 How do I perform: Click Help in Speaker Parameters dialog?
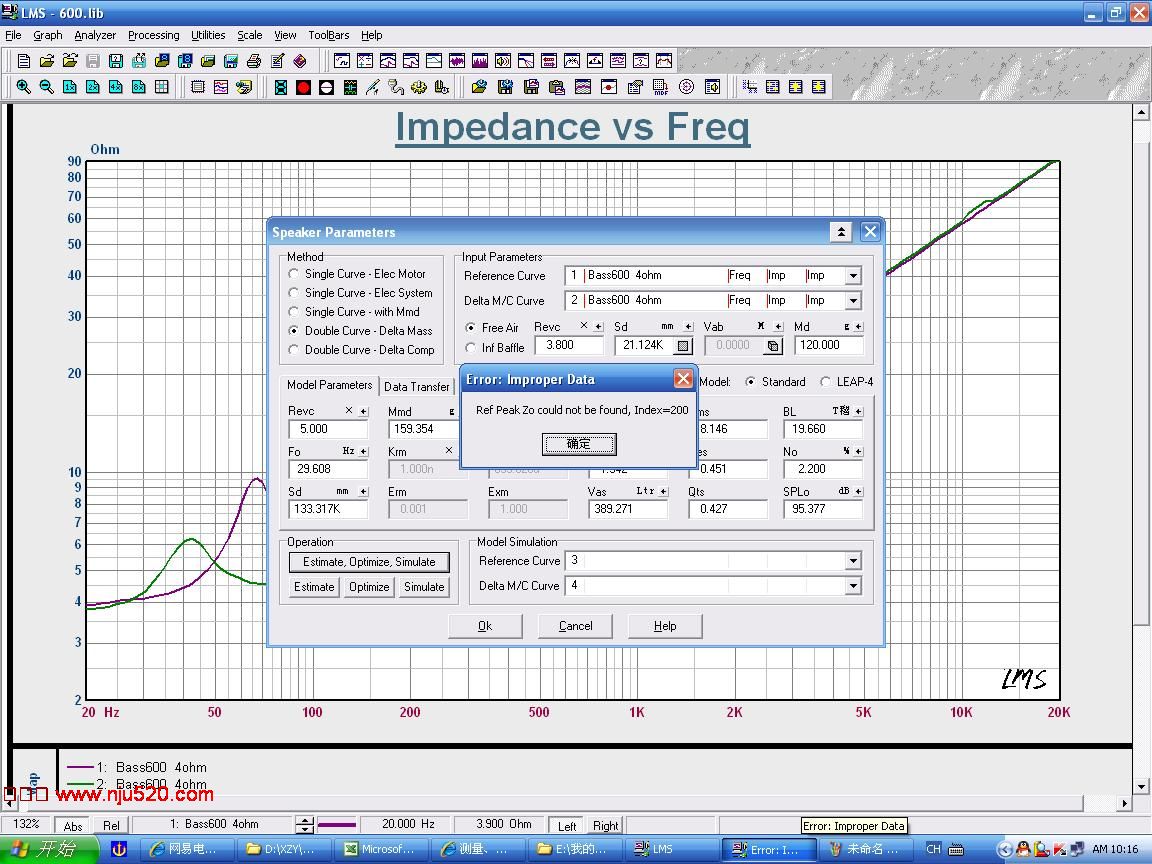665,626
